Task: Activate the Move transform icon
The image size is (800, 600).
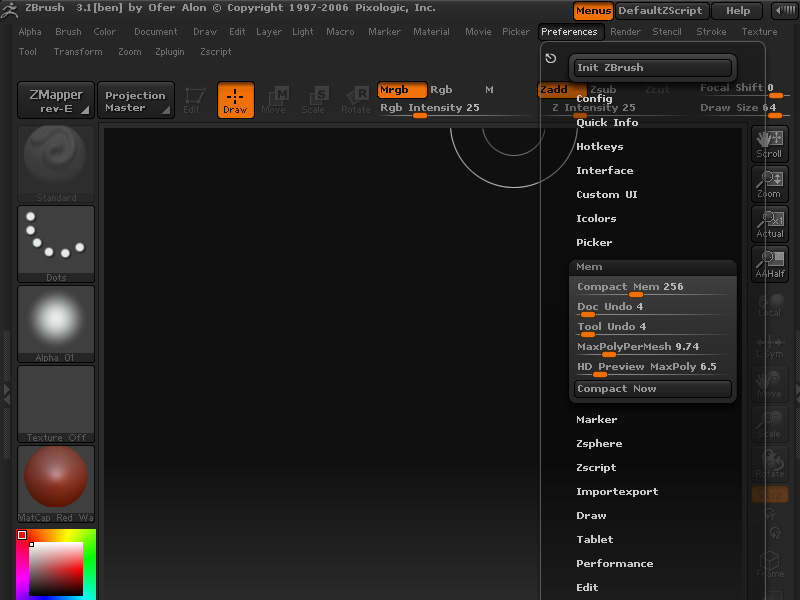Action: click(x=274, y=100)
